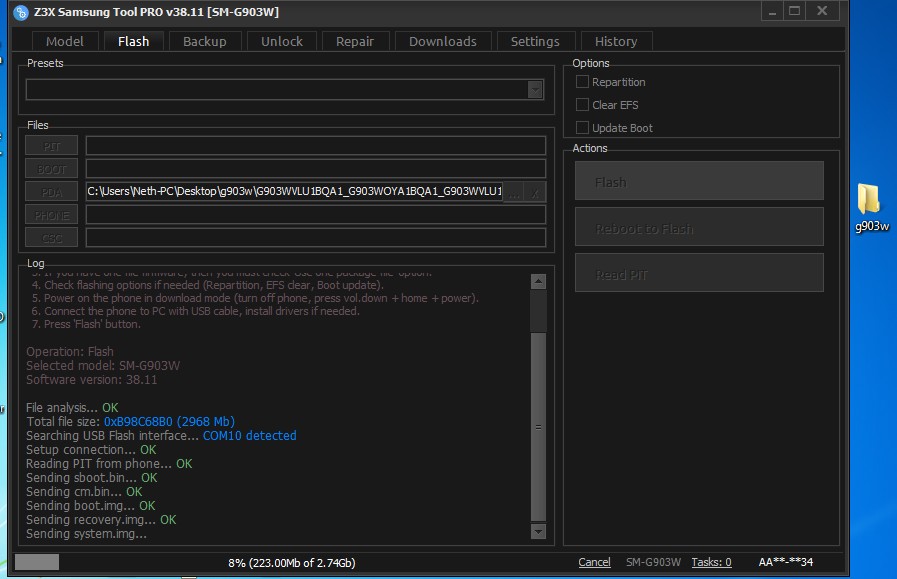Click the browse '...' button for PDA file
This screenshot has height=579, width=897.
tap(514, 192)
